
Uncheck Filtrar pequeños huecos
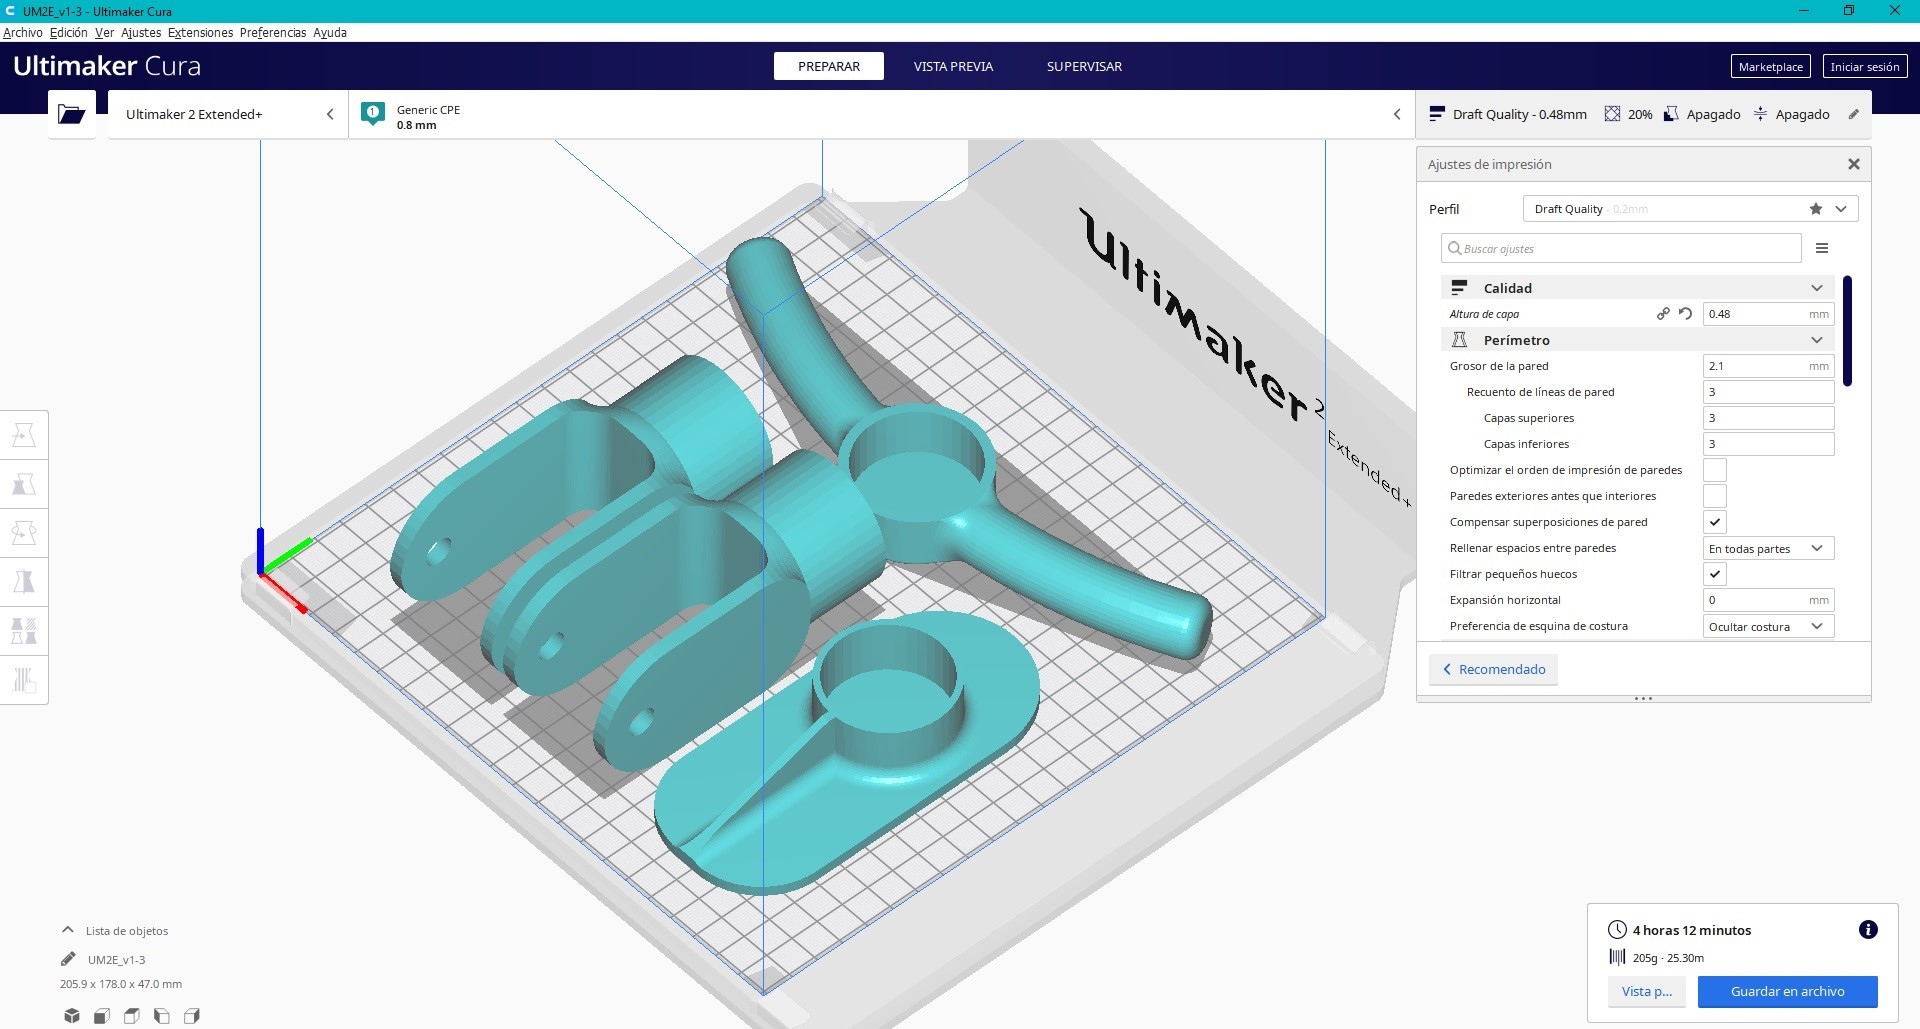point(1715,574)
